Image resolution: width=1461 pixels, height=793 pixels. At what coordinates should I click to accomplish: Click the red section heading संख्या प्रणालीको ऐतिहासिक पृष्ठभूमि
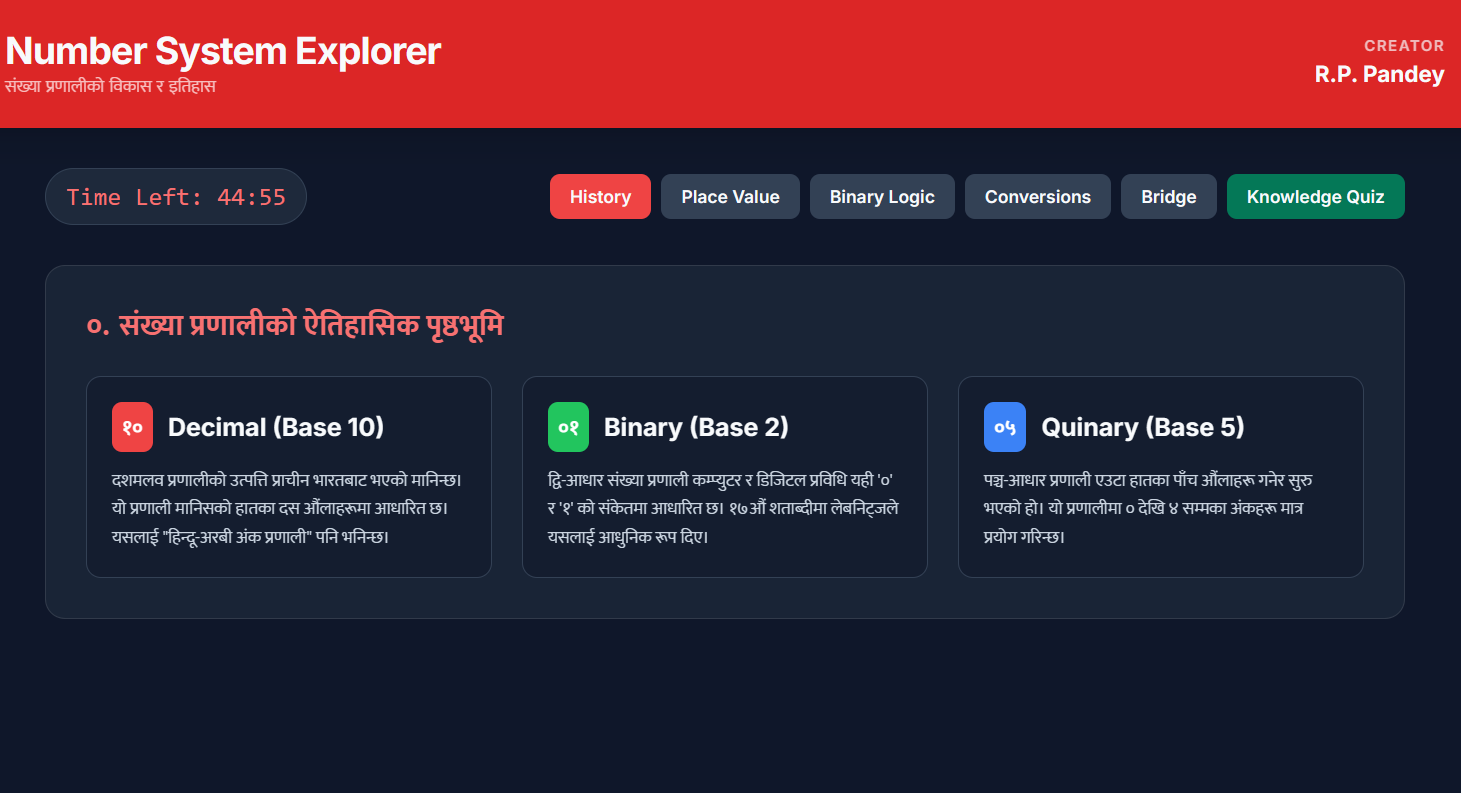point(295,326)
